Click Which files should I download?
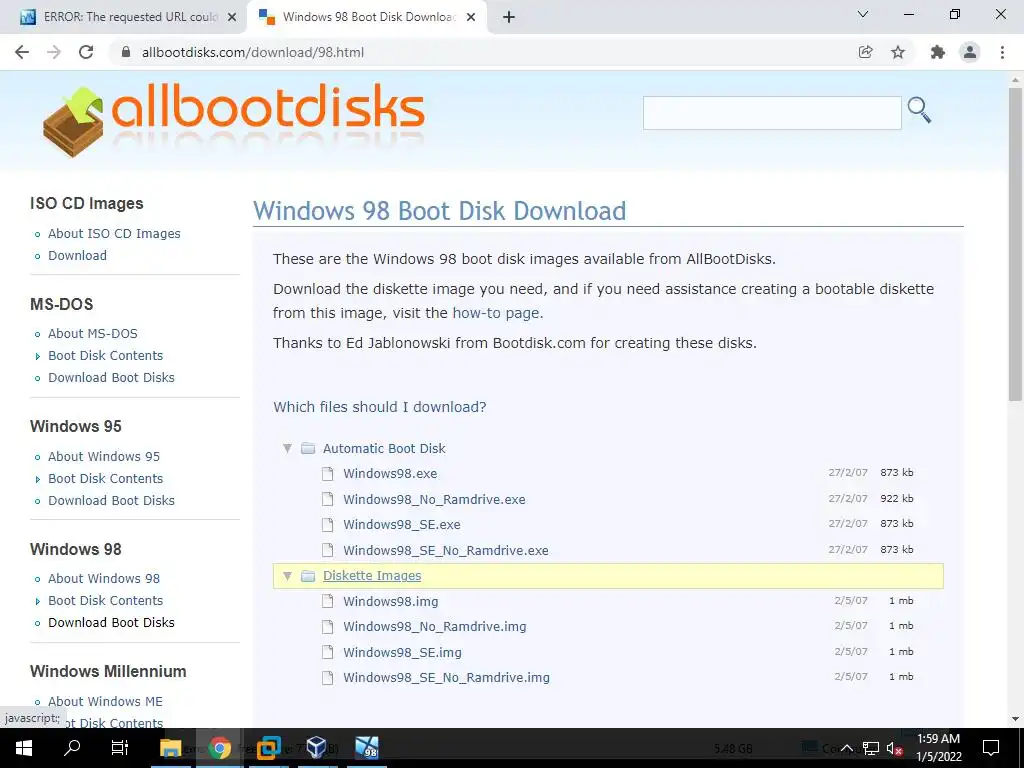 [379, 407]
